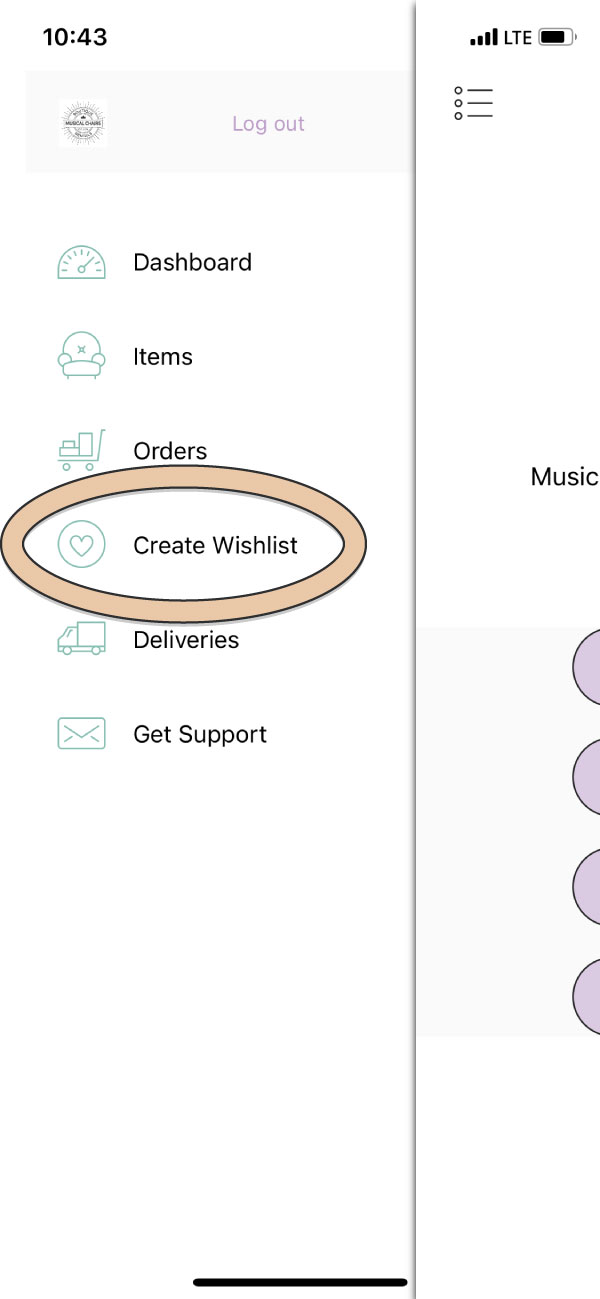Tap the first purple circle button

click(587, 668)
